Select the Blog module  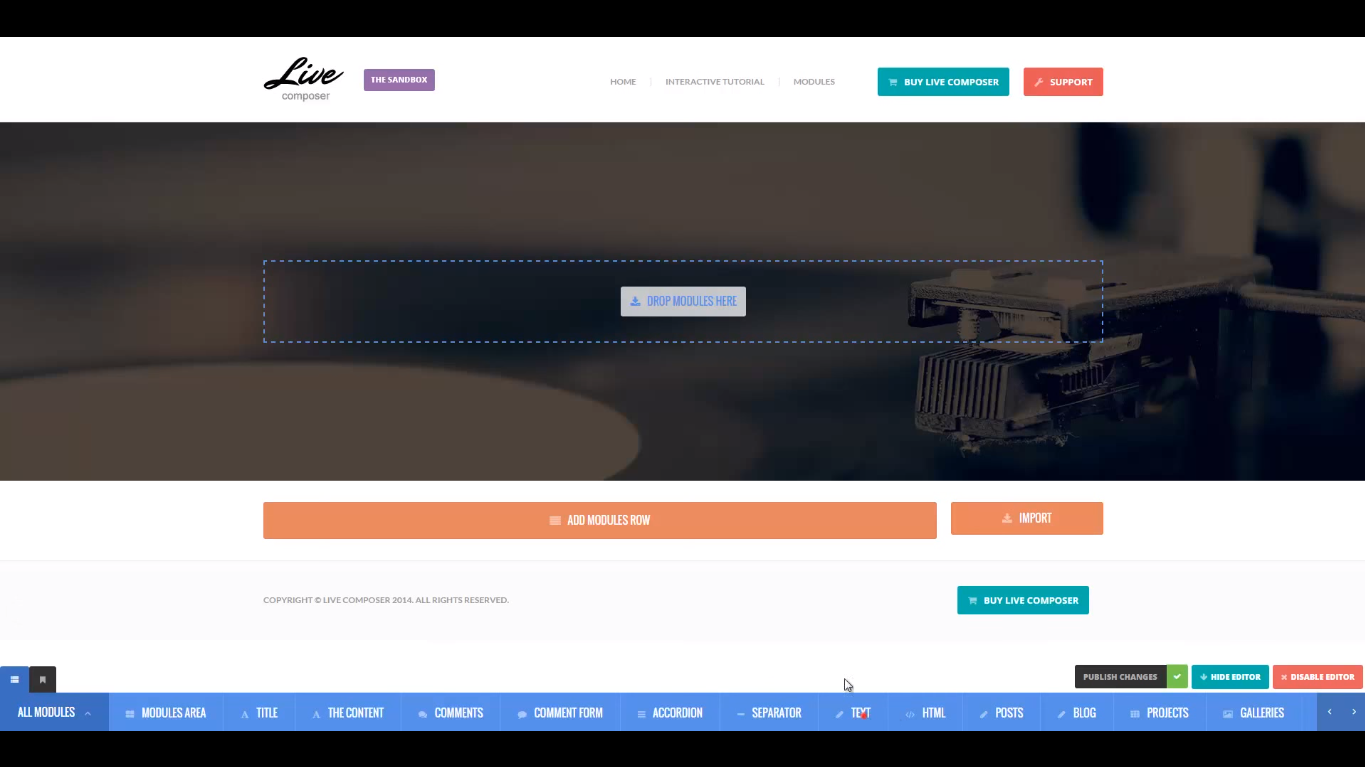coord(1077,713)
